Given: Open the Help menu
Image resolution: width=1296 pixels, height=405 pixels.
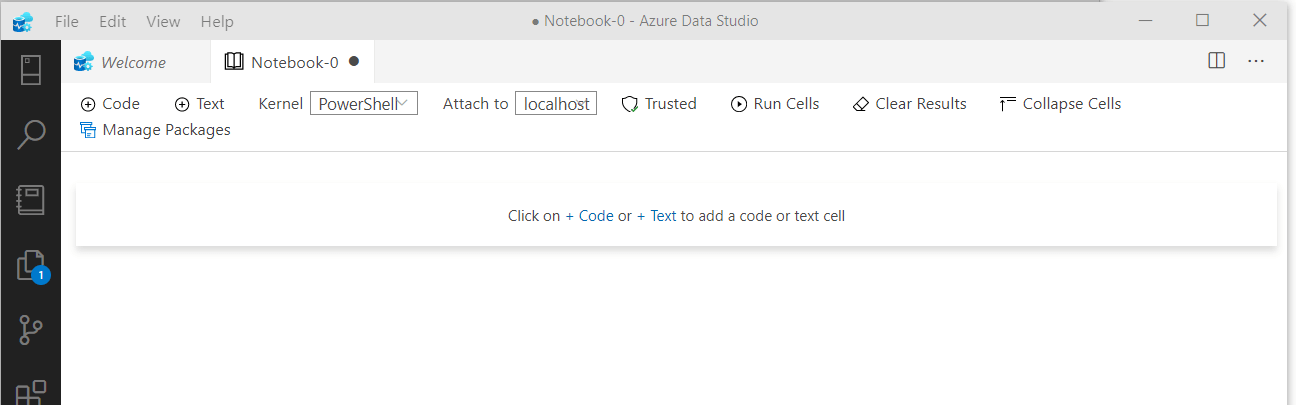Looking at the screenshot, I should click(x=217, y=21).
